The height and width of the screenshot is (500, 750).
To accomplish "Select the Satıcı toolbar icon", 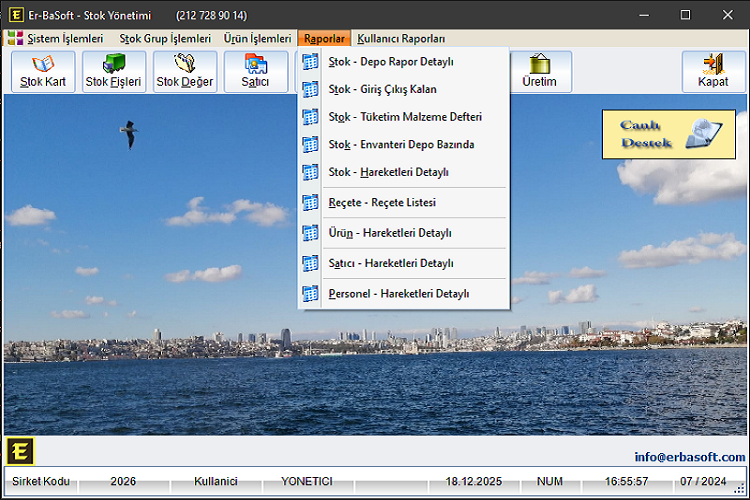I will [x=256, y=72].
